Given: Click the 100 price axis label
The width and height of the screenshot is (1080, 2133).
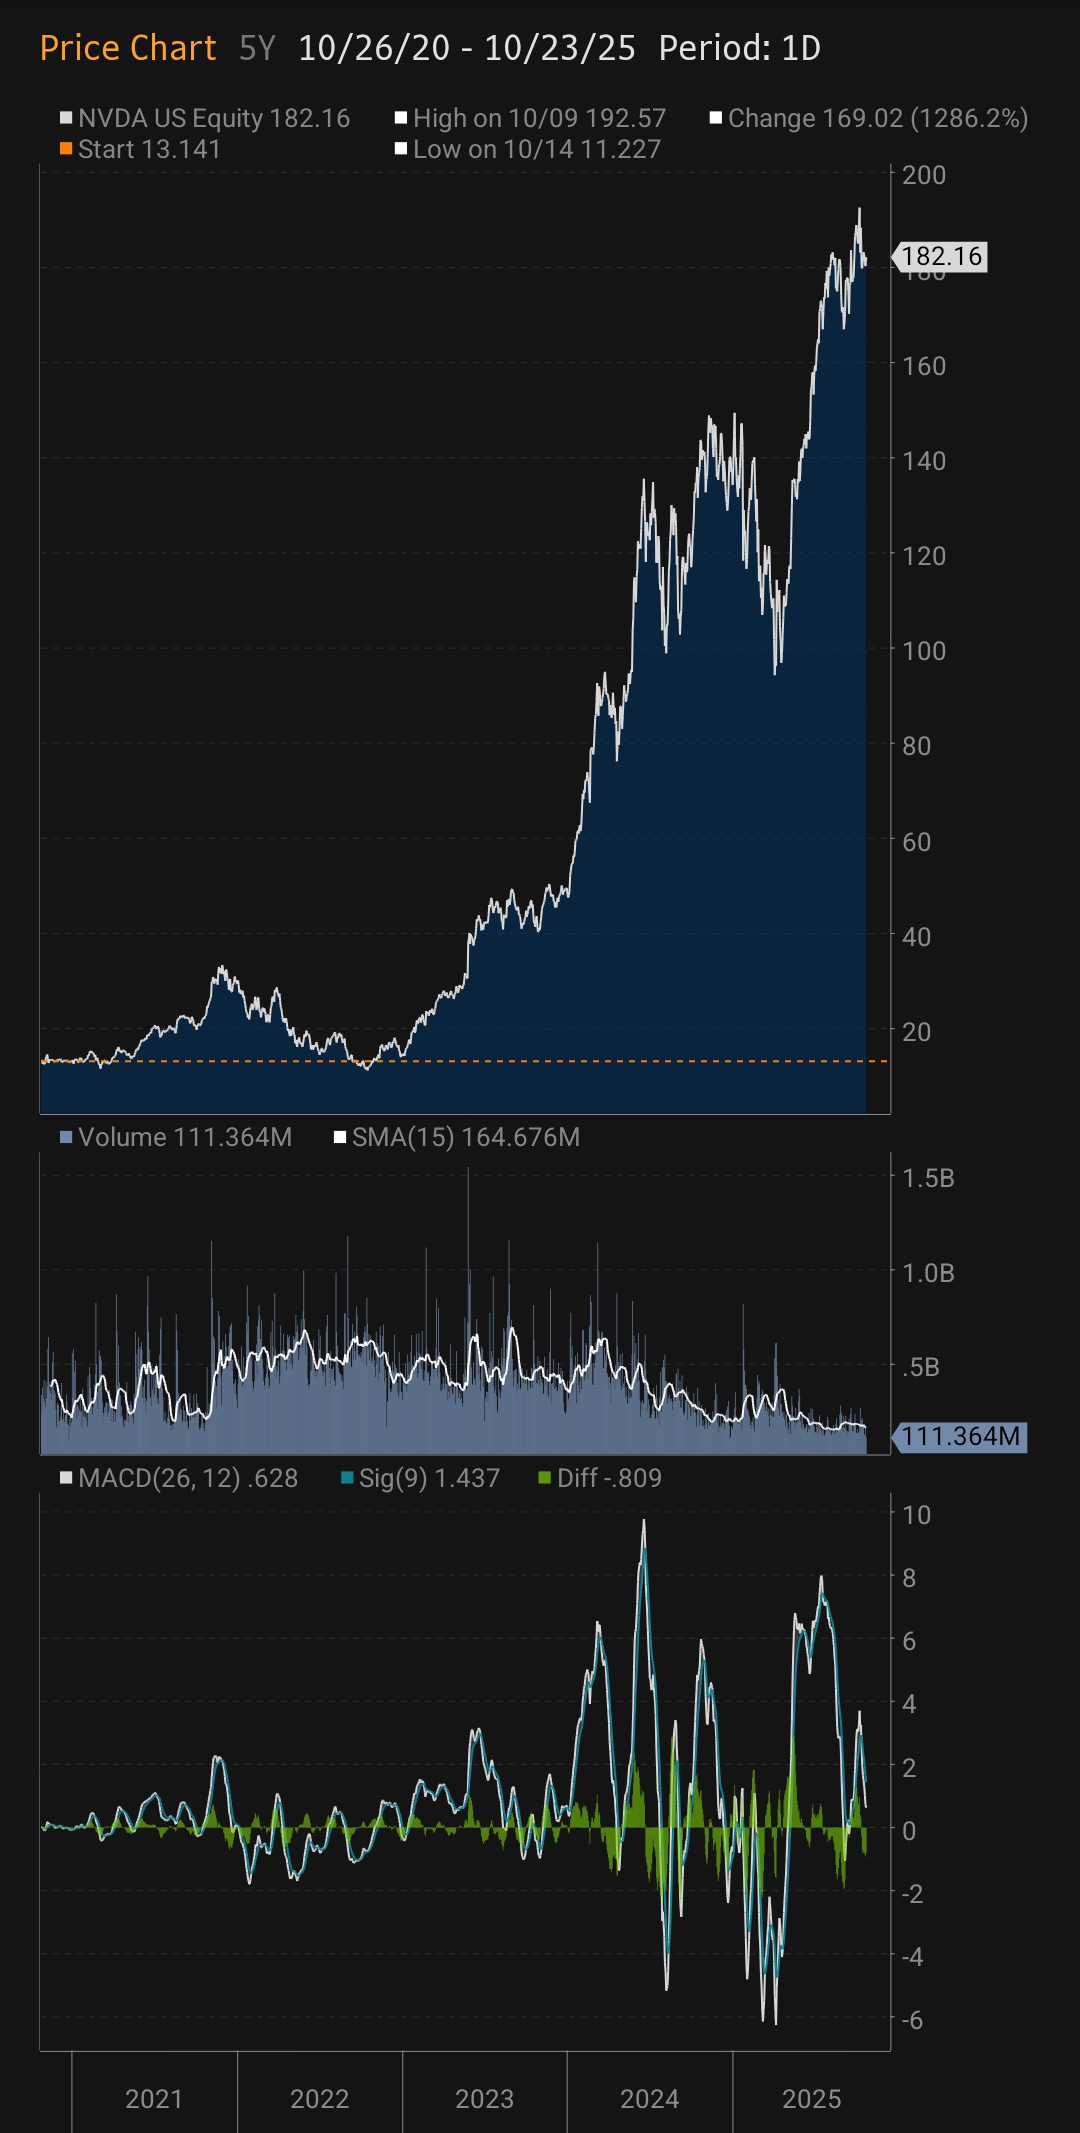Looking at the screenshot, I should [924, 651].
